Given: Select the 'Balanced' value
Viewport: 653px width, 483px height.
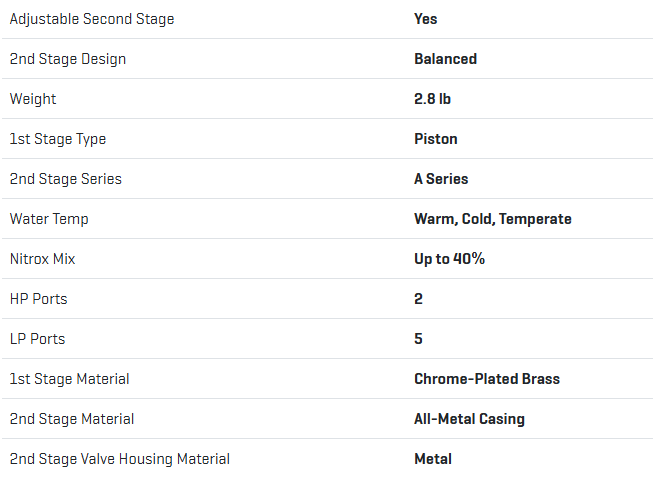Looking at the screenshot, I should pyautogui.click(x=445, y=59).
